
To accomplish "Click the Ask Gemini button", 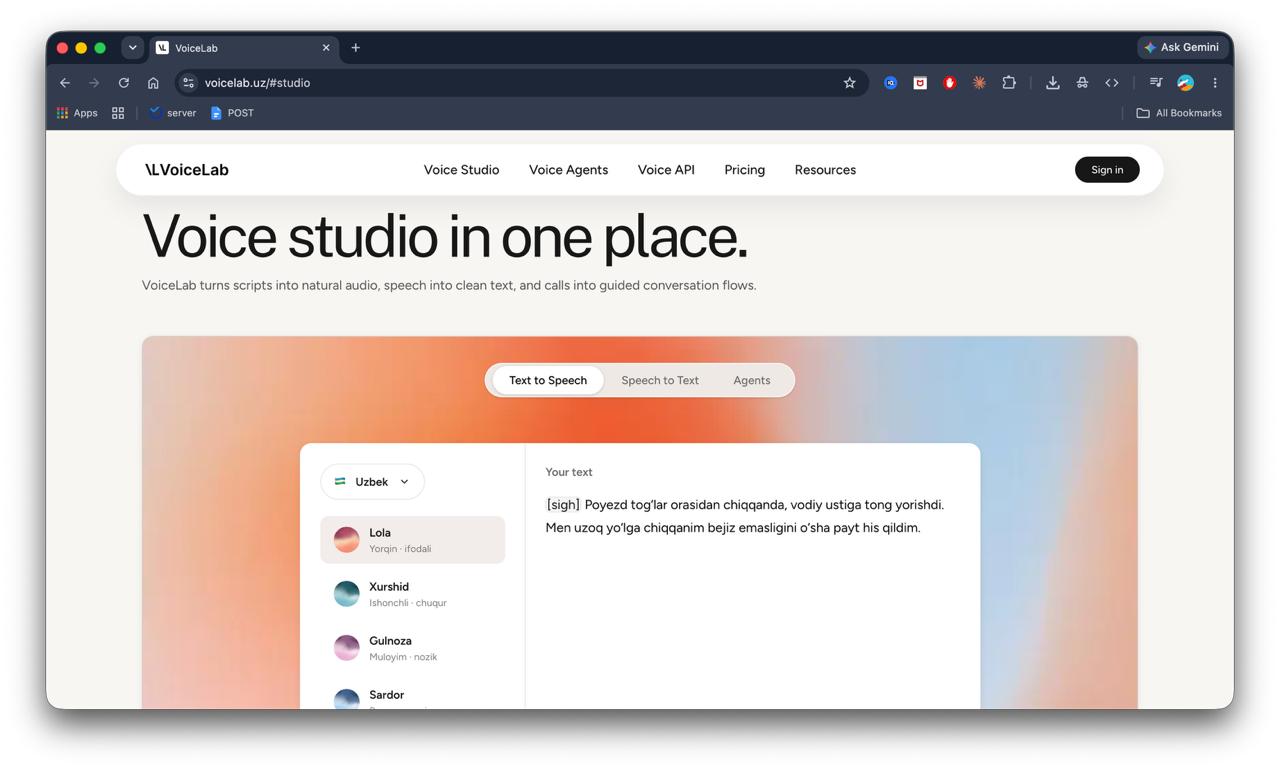I will (1181, 47).
